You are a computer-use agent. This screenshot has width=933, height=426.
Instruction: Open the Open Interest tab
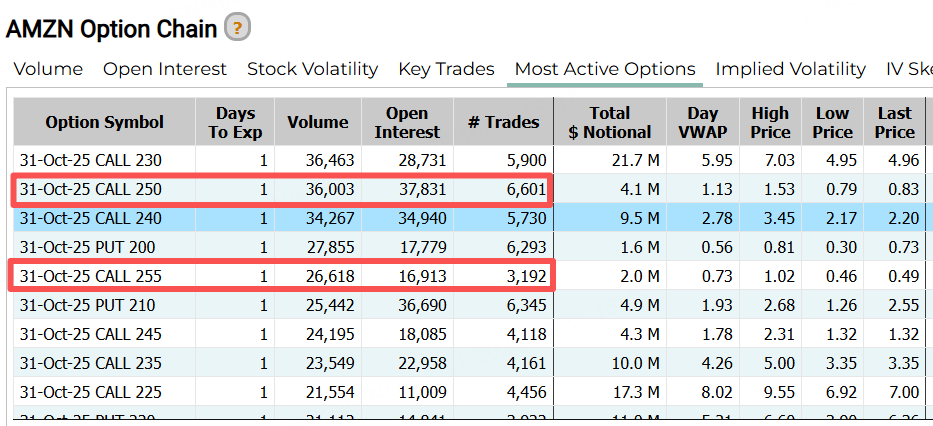[165, 69]
